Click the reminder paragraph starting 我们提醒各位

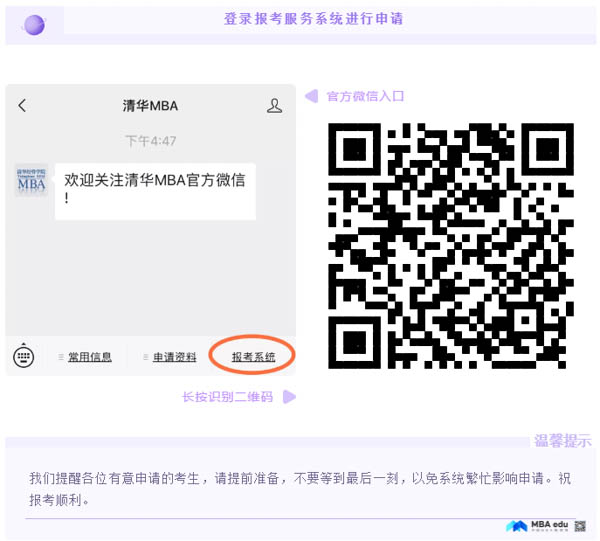point(300,489)
